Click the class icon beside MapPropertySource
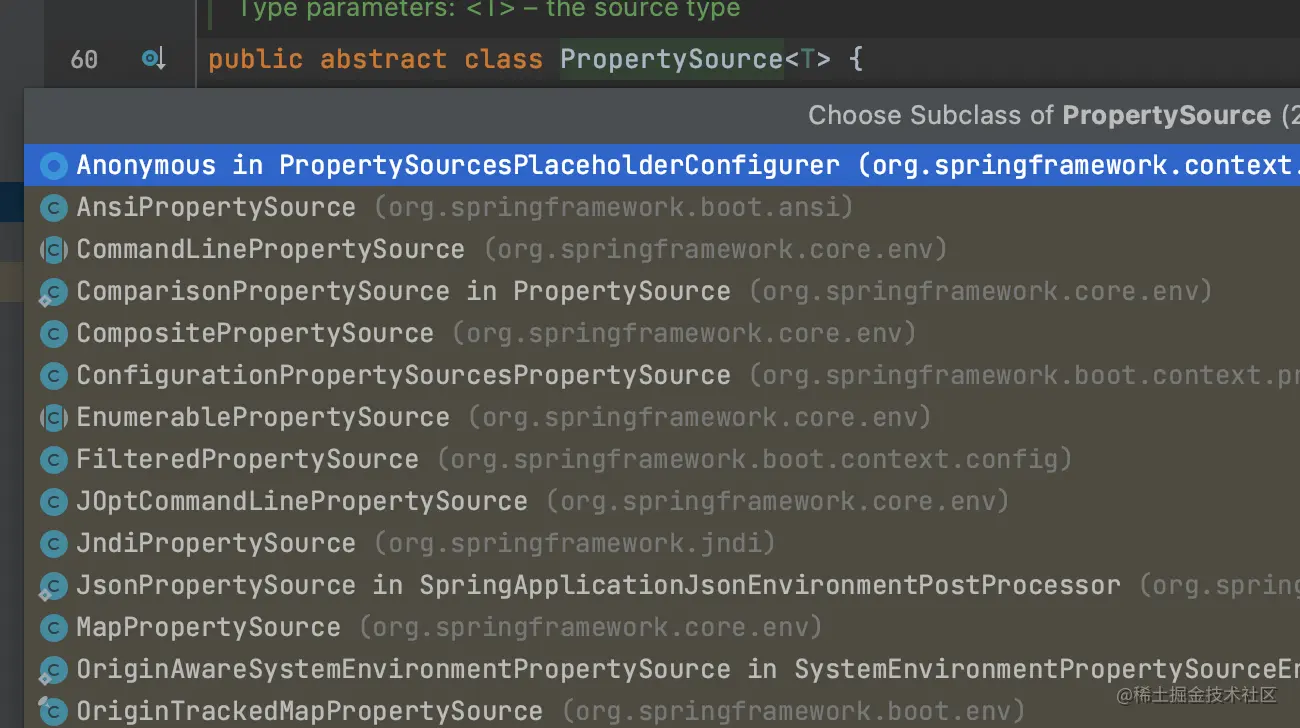The height and width of the screenshot is (728, 1300). pos(53,627)
